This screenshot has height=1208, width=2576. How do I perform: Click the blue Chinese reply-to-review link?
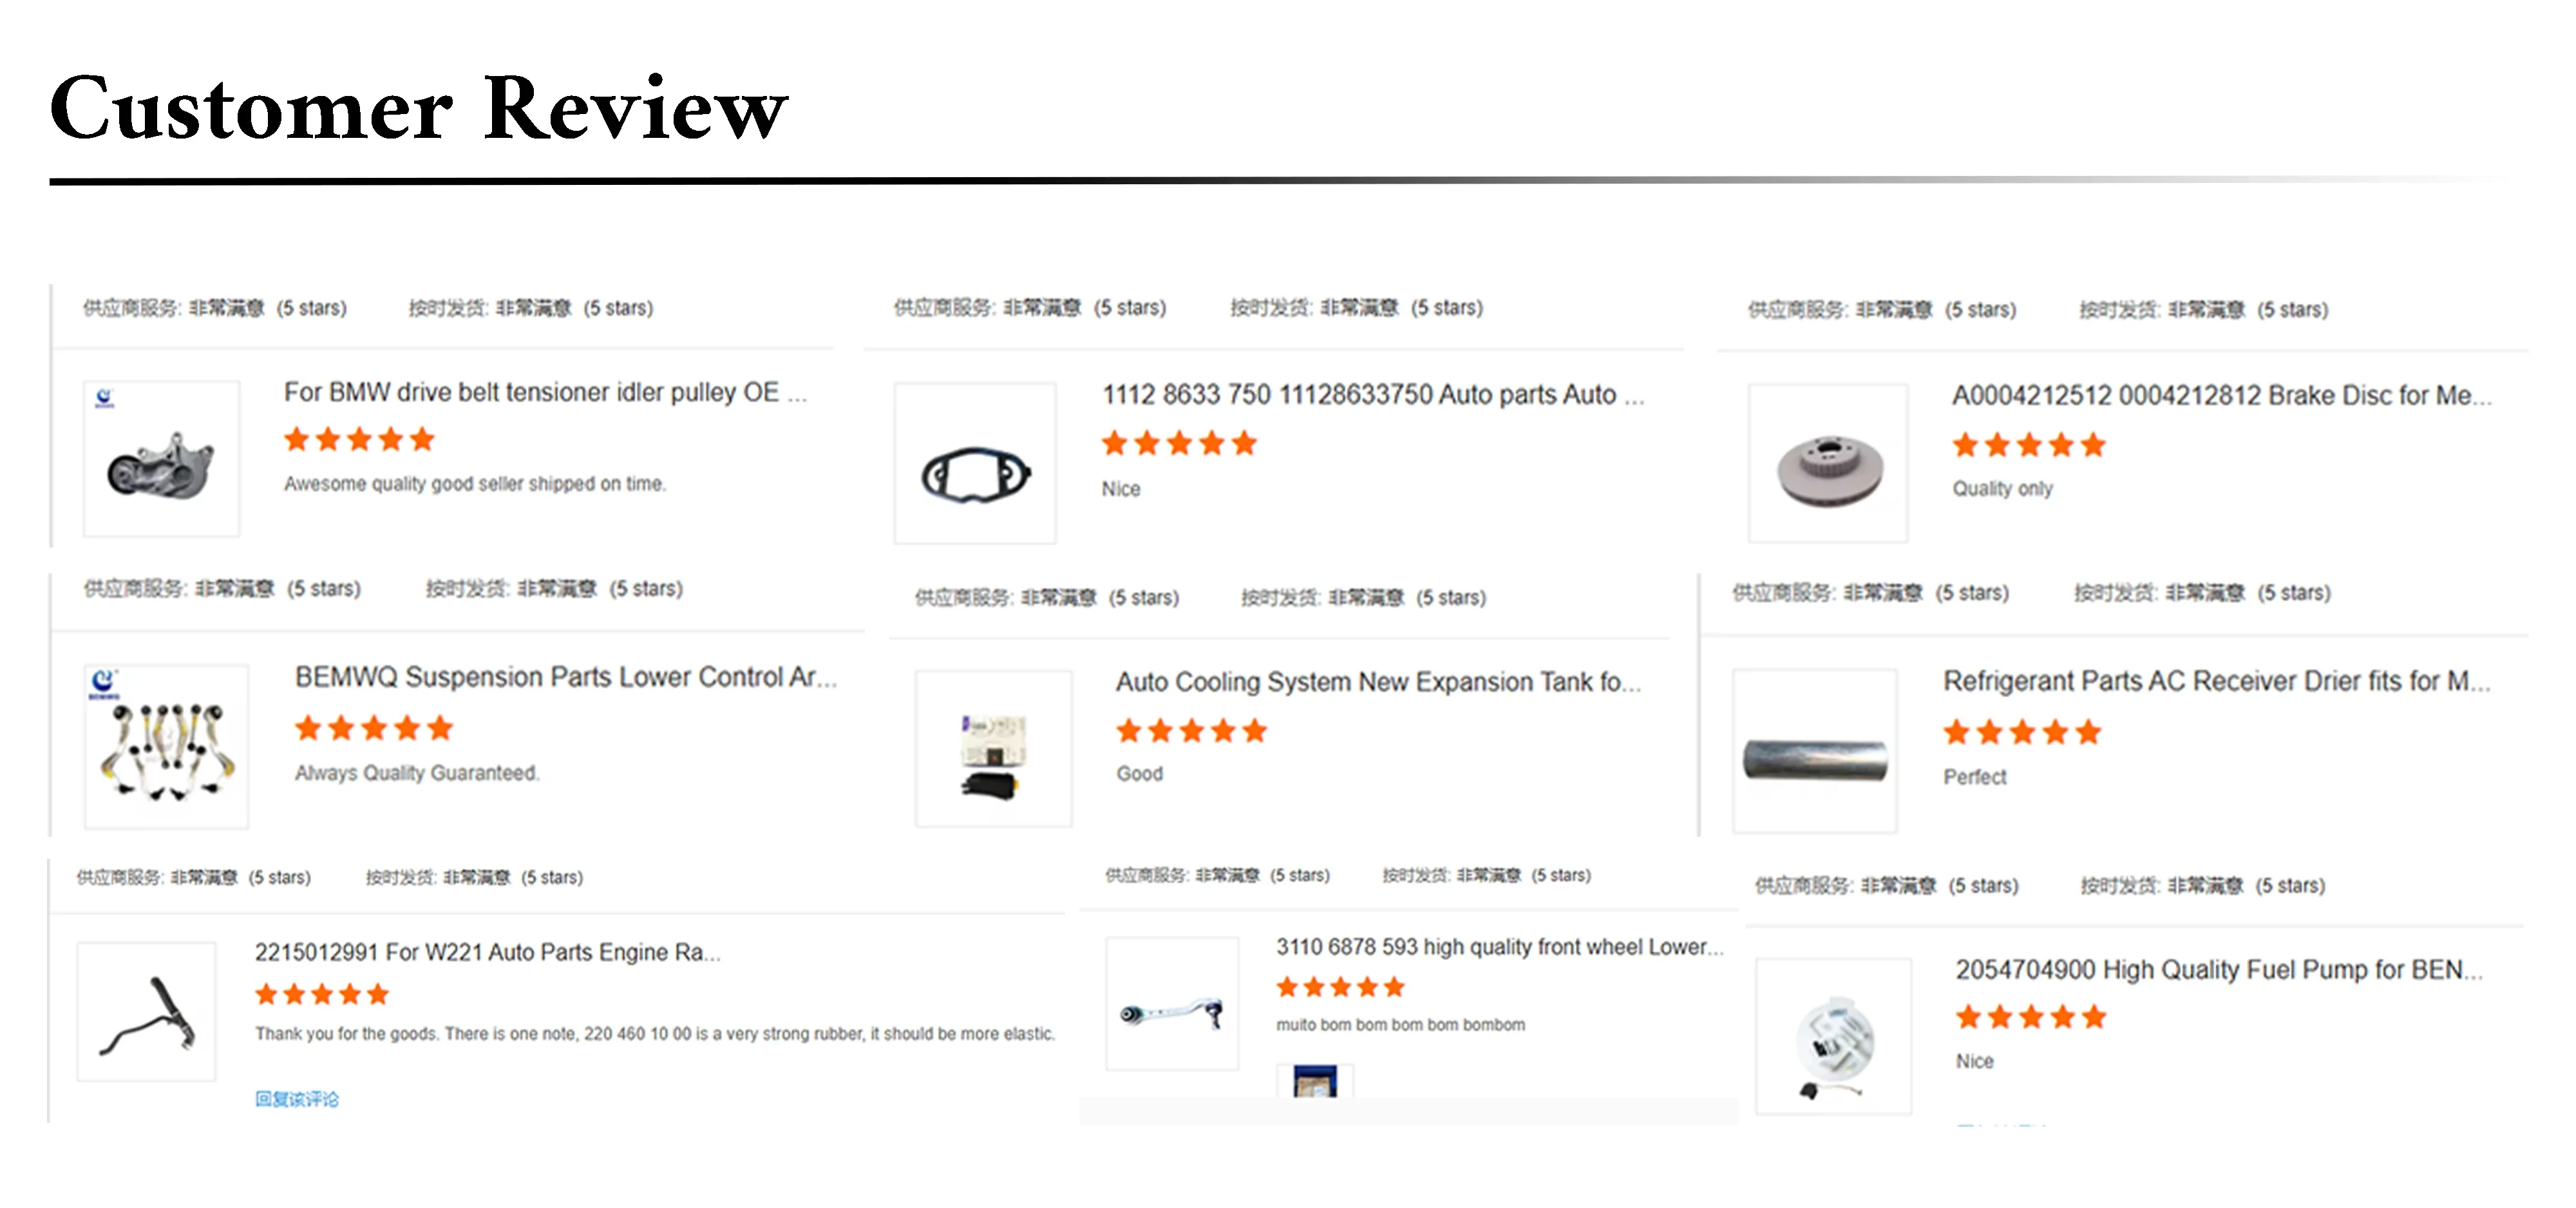(x=297, y=1099)
